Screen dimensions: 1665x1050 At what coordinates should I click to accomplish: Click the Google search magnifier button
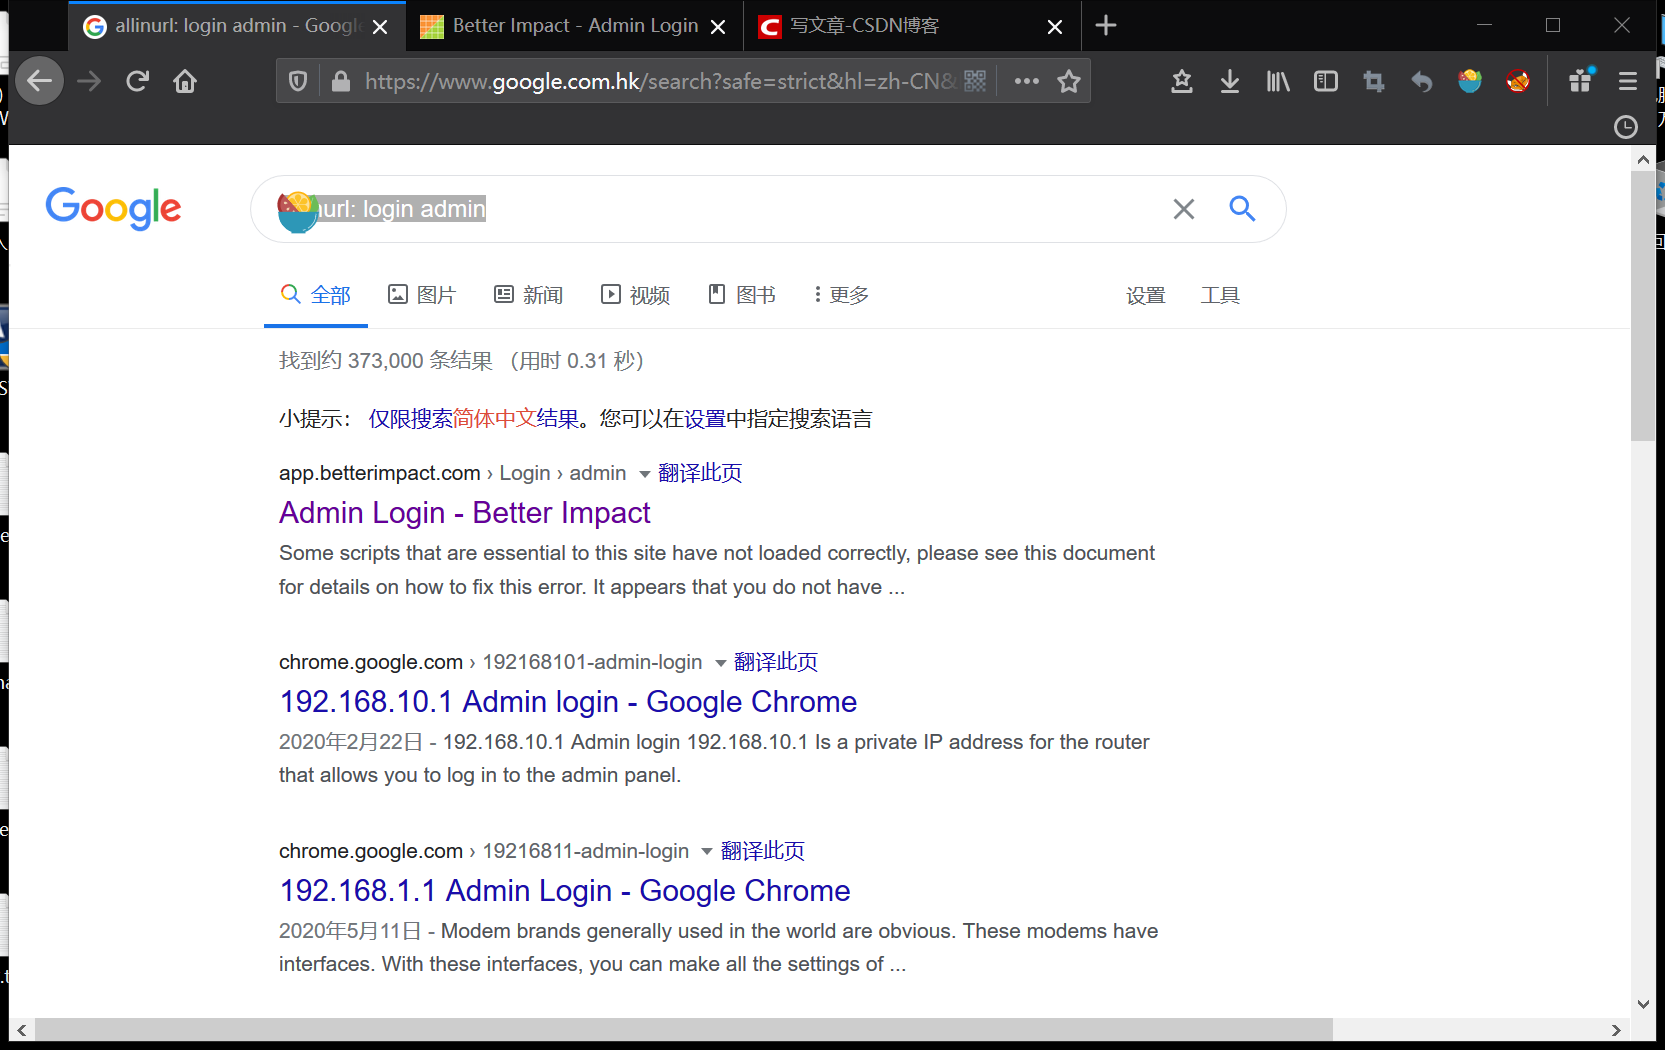click(x=1241, y=209)
